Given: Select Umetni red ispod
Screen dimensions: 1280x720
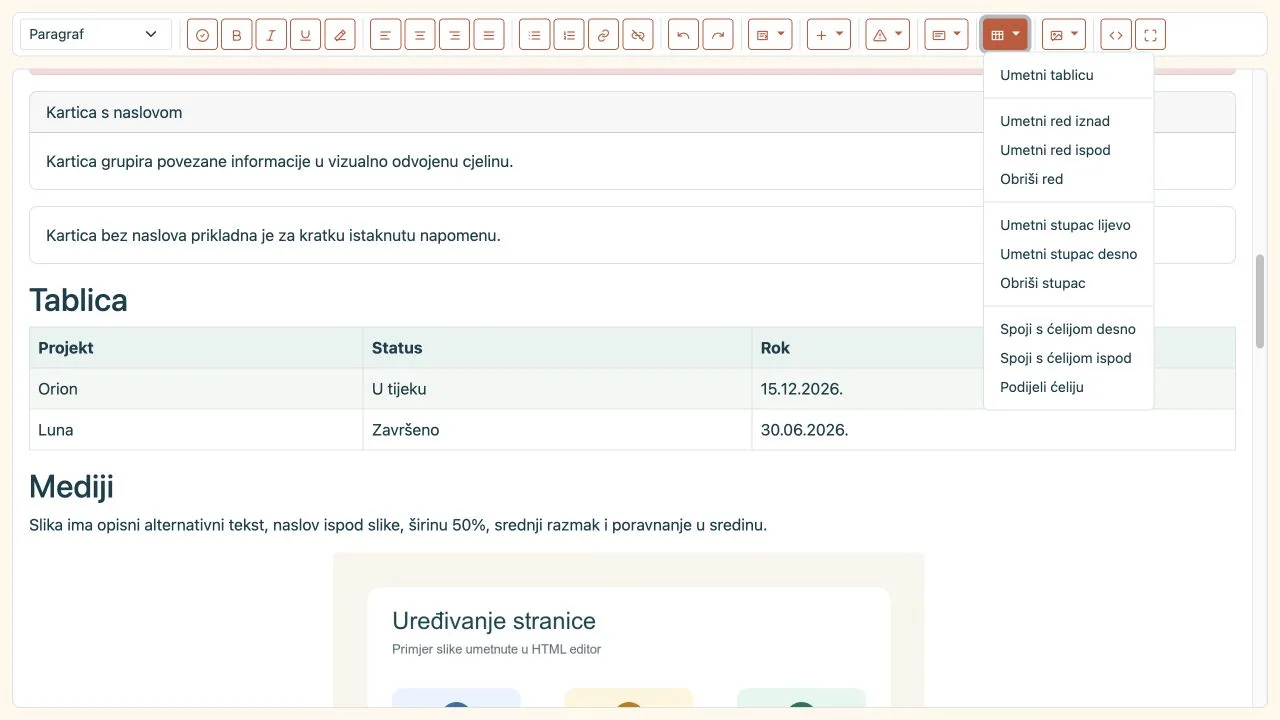Looking at the screenshot, I should click(1069, 151).
